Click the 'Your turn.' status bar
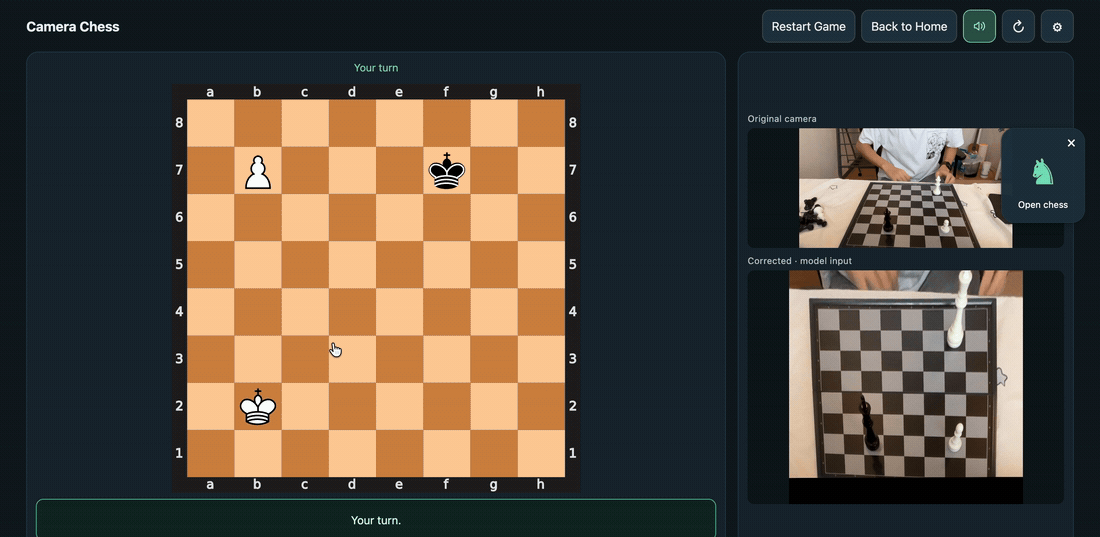 (x=376, y=518)
